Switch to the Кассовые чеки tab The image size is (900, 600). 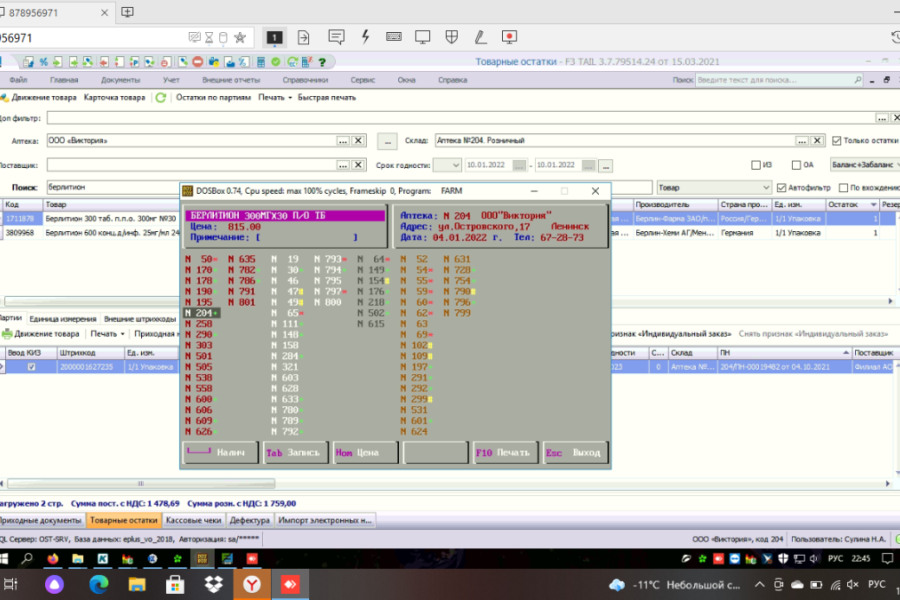click(193, 521)
